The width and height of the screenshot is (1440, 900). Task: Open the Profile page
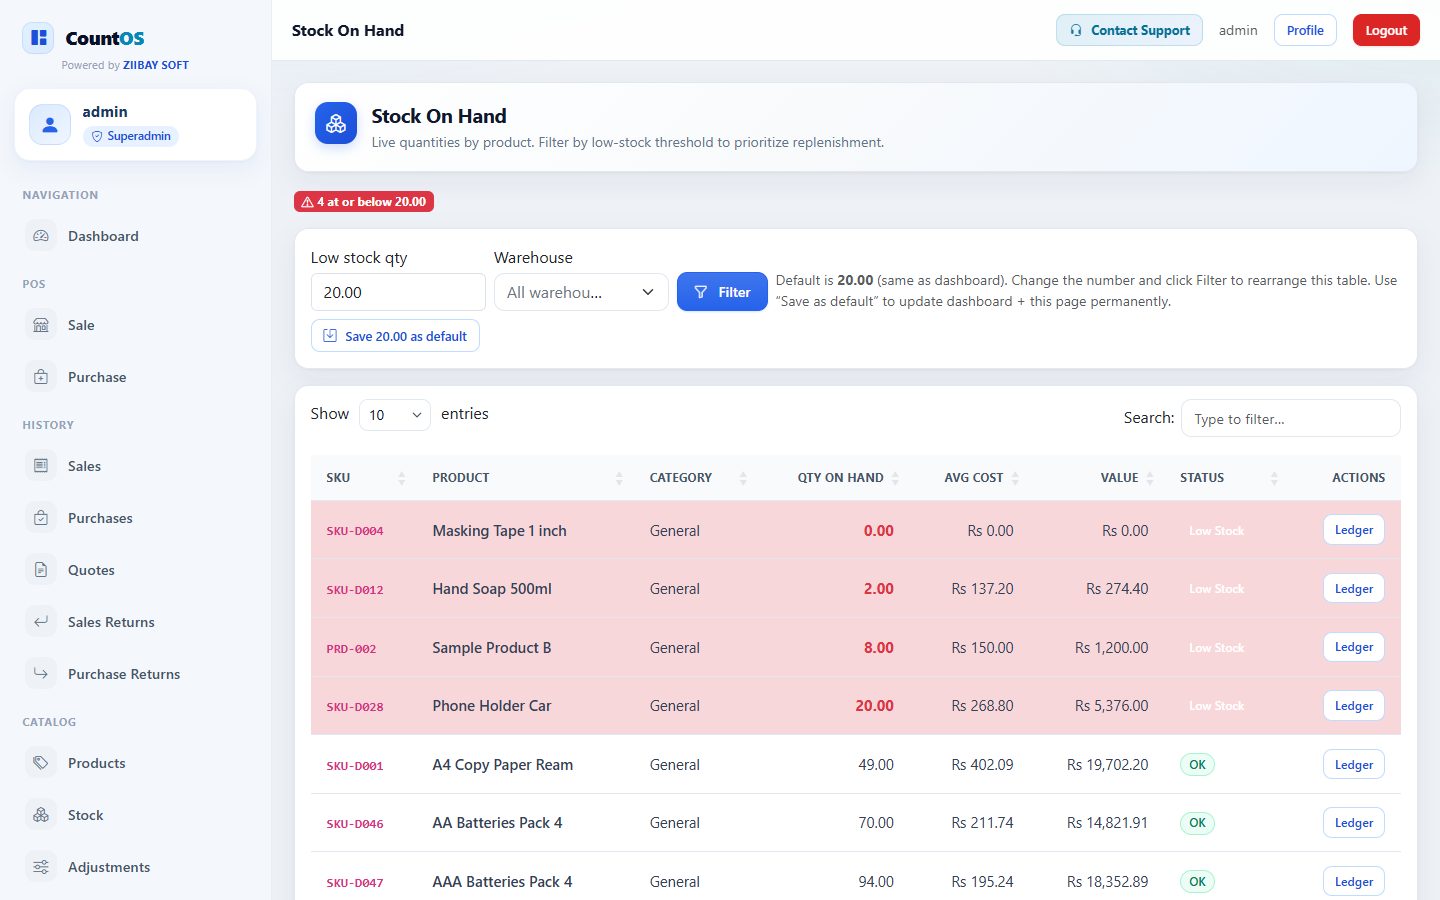pos(1305,30)
